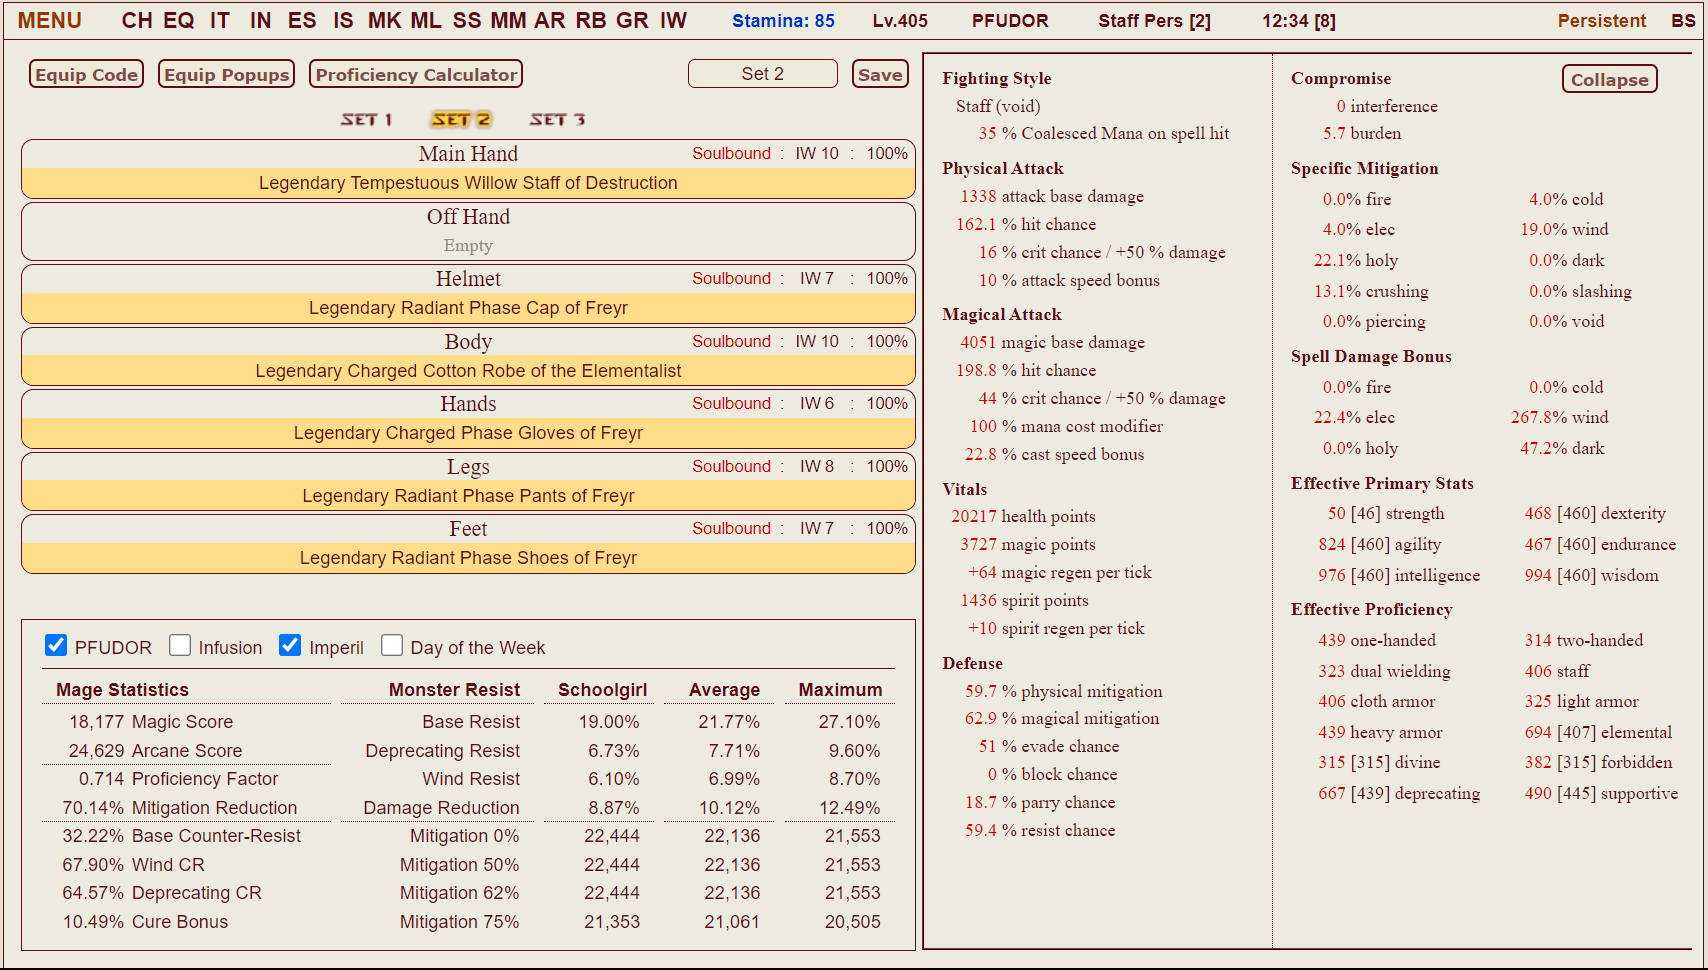The height and width of the screenshot is (970, 1708).
Task: Click the empty Off Hand slot
Action: coord(468,245)
